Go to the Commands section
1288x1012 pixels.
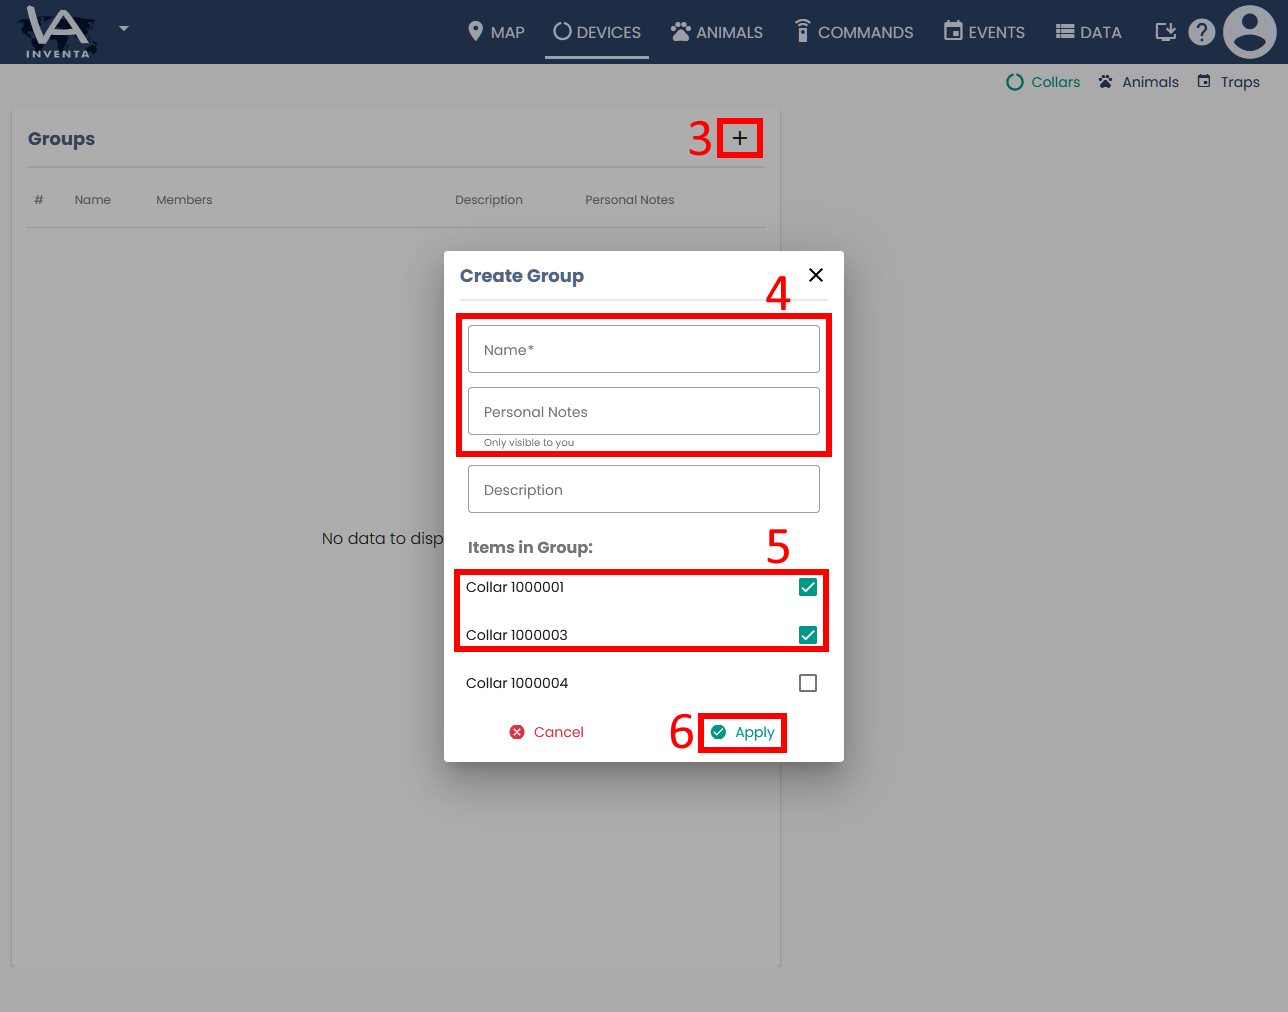click(854, 32)
